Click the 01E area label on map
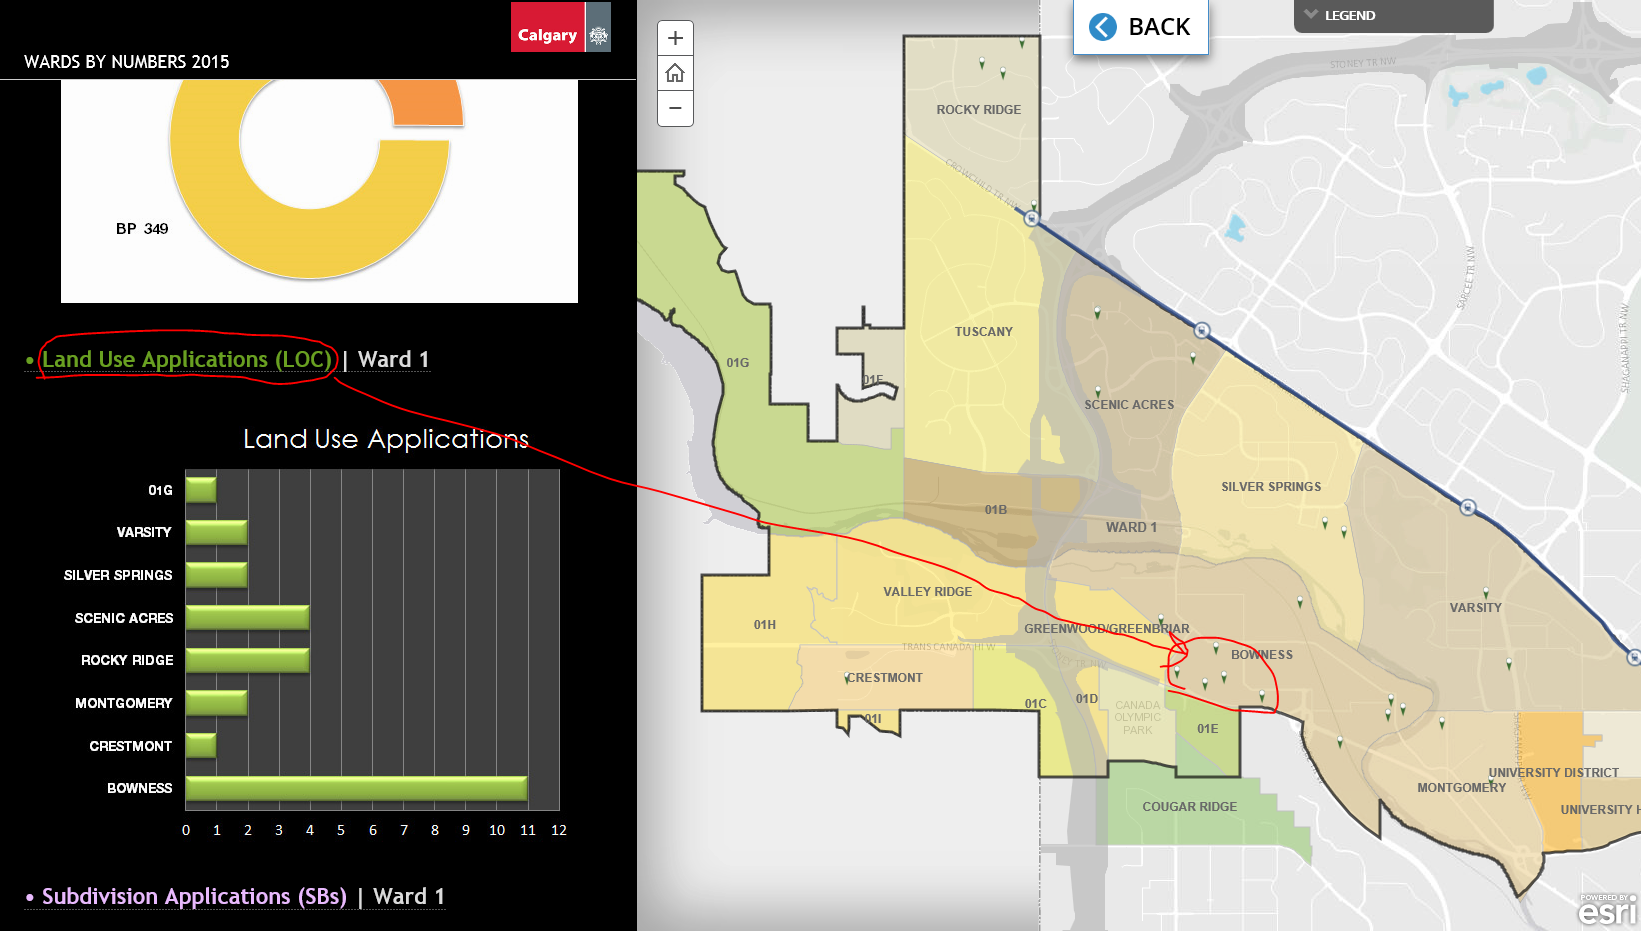 point(1208,729)
